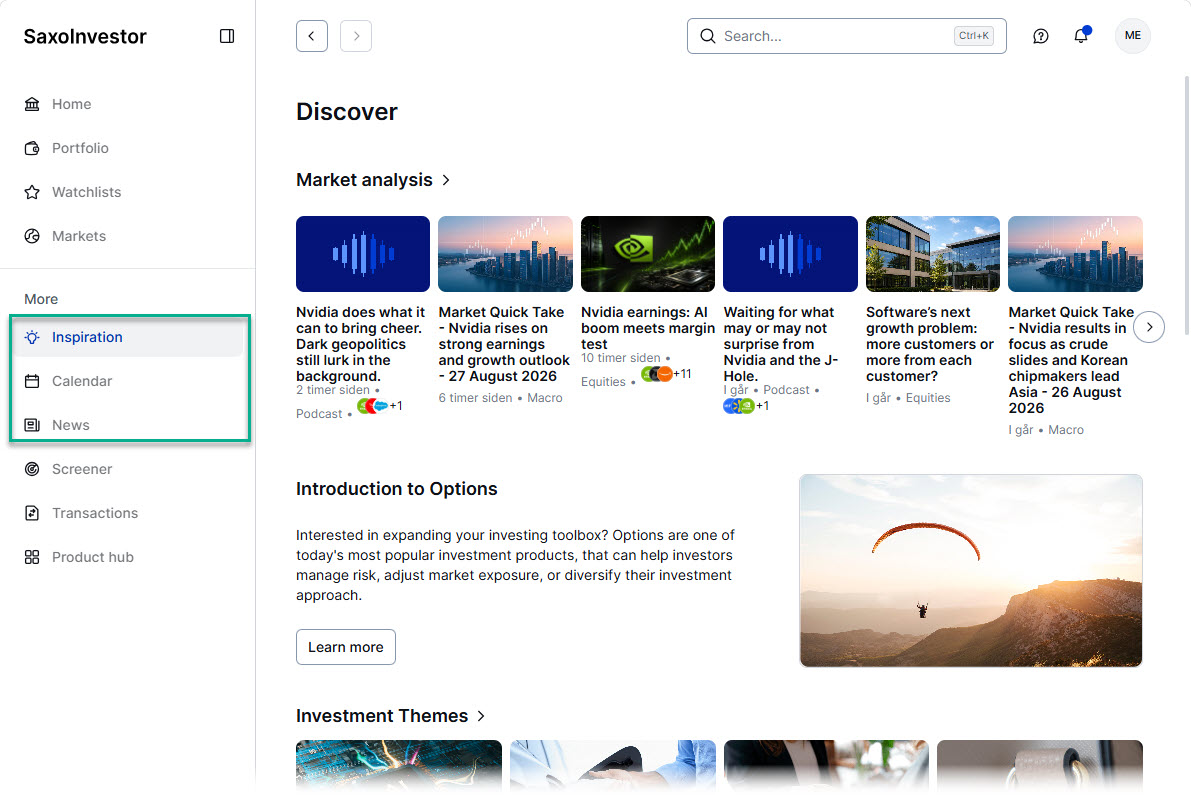Show next market analysis articles arrow
Image resolution: width=1191 pixels, height=795 pixels.
[1149, 327]
